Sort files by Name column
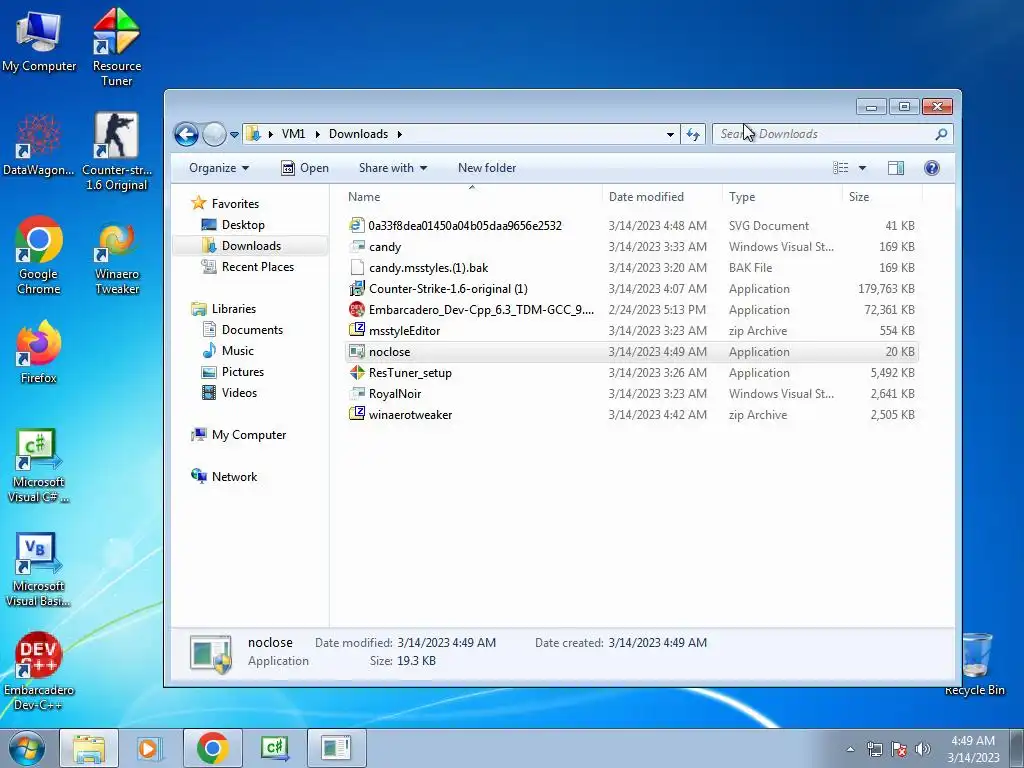Viewport: 1024px width, 768px height. (472, 197)
